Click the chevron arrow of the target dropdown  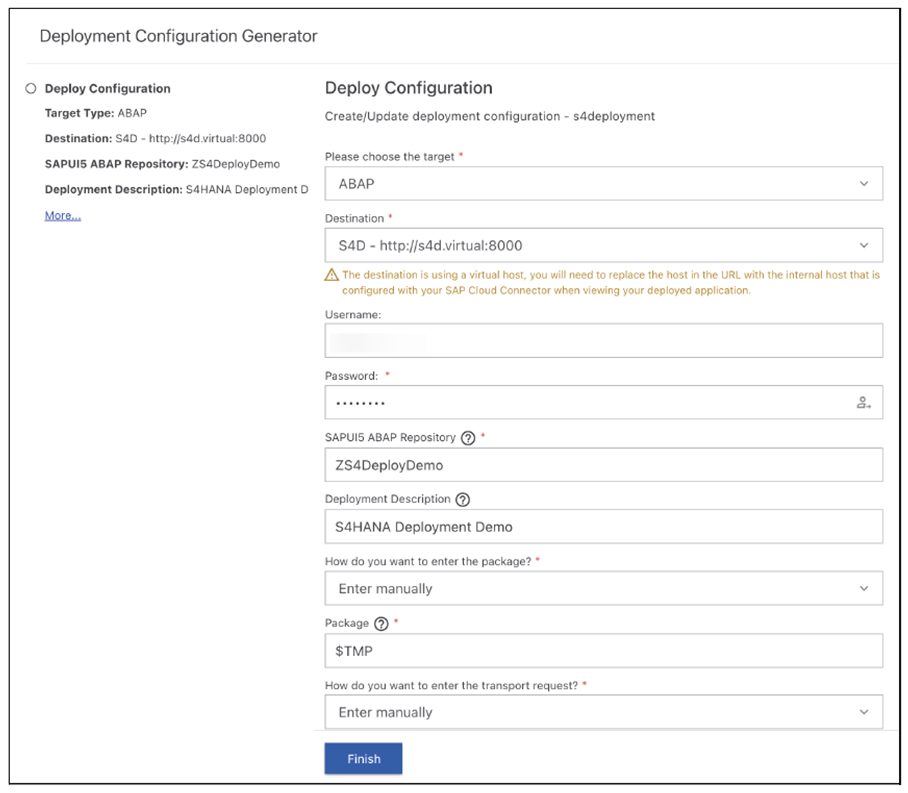tap(863, 184)
